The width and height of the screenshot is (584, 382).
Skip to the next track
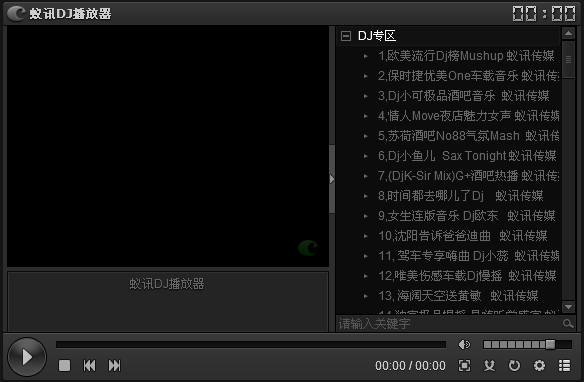click(x=114, y=365)
